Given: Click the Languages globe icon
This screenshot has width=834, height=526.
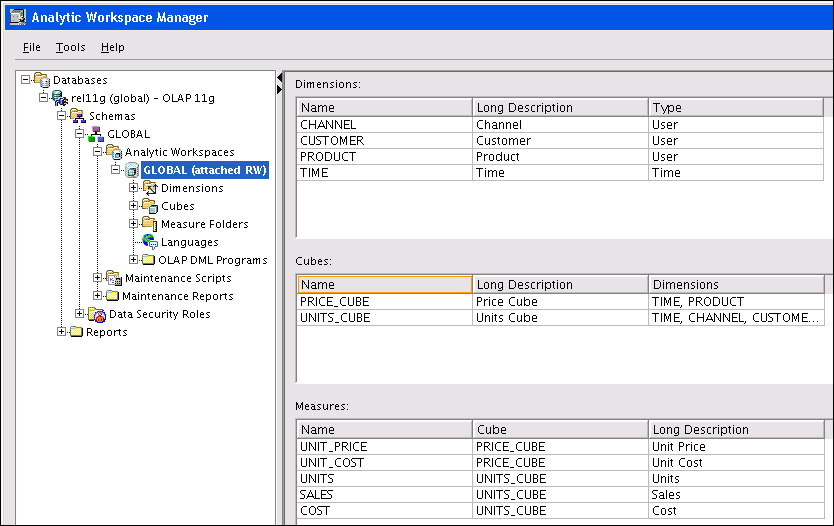Looking at the screenshot, I should tap(150, 242).
